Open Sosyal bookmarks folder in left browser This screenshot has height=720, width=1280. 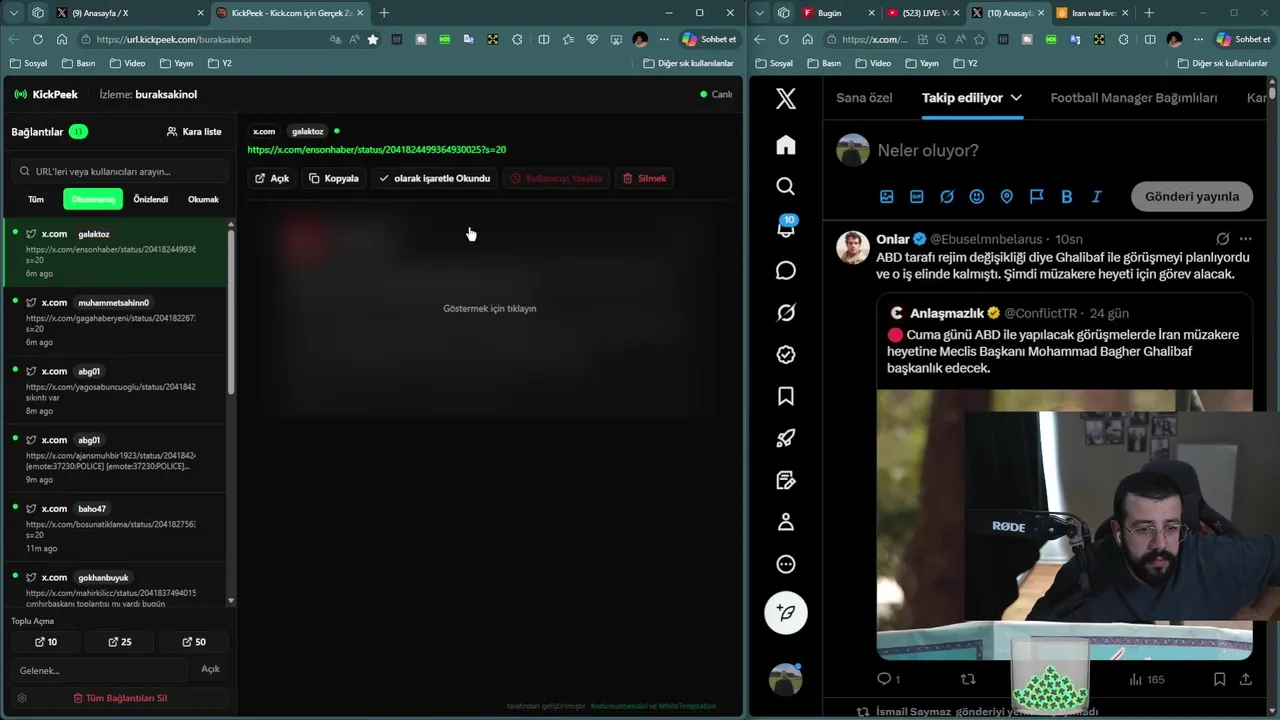(x=28, y=63)
